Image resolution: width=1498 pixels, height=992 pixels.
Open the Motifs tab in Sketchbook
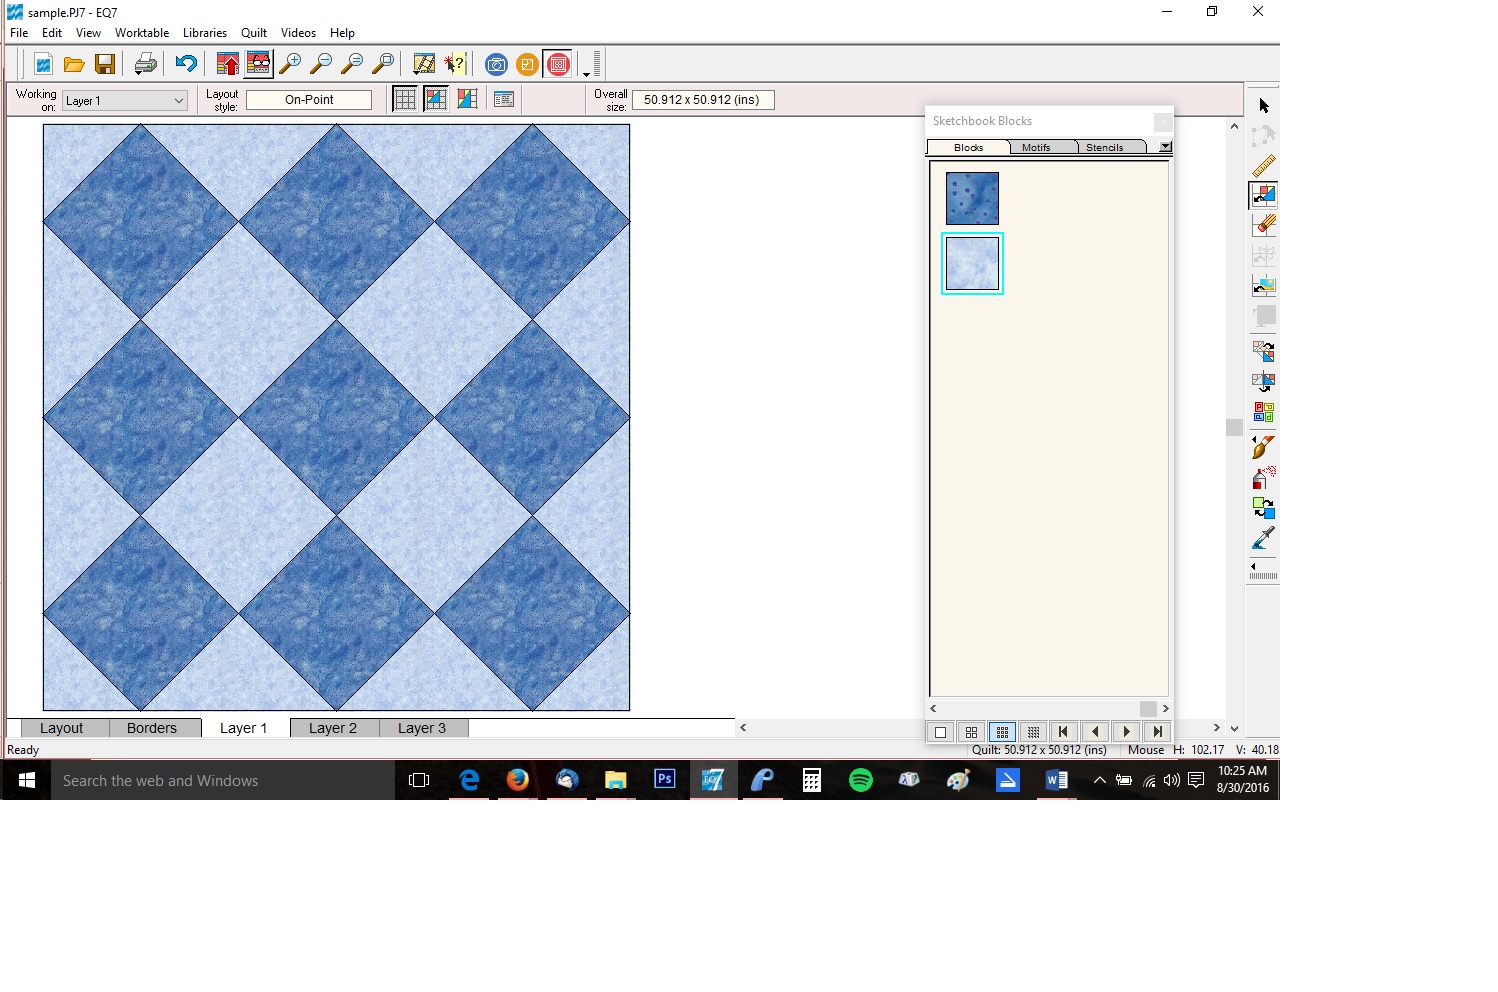1036,147
